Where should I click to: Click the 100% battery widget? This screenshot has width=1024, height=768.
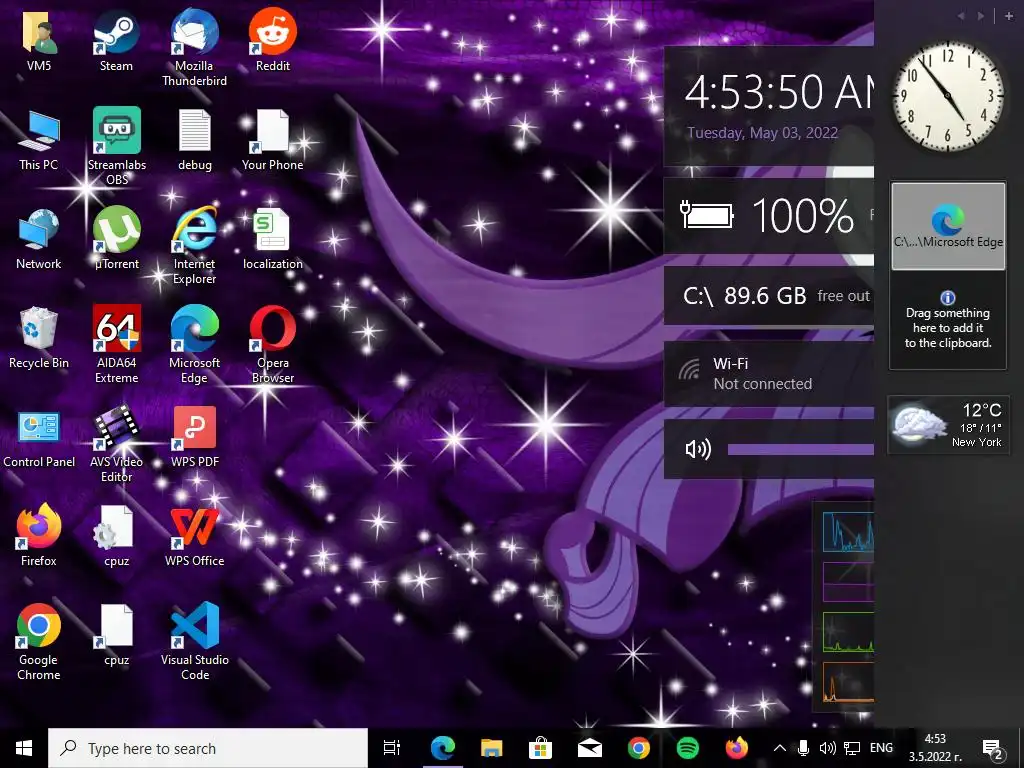(769, 215)
